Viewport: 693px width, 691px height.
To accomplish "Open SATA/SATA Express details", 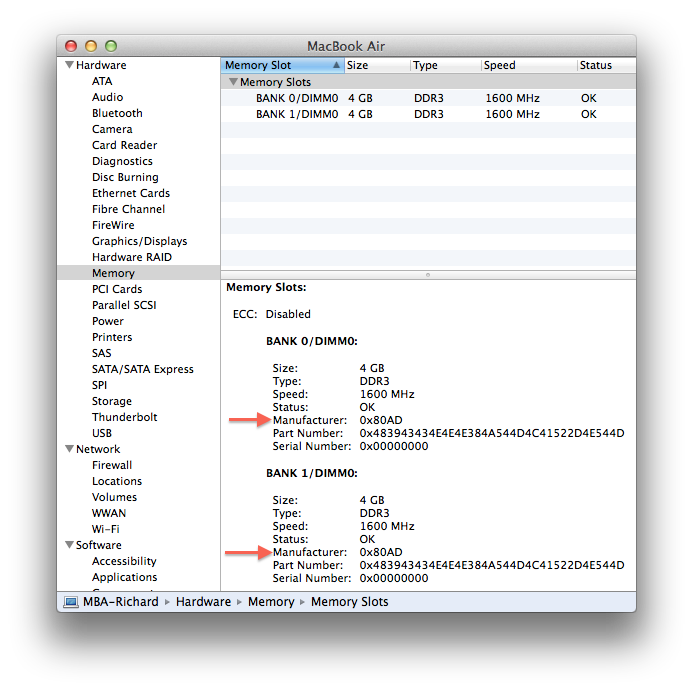I will pyautogui.click(x=143, y=369).
